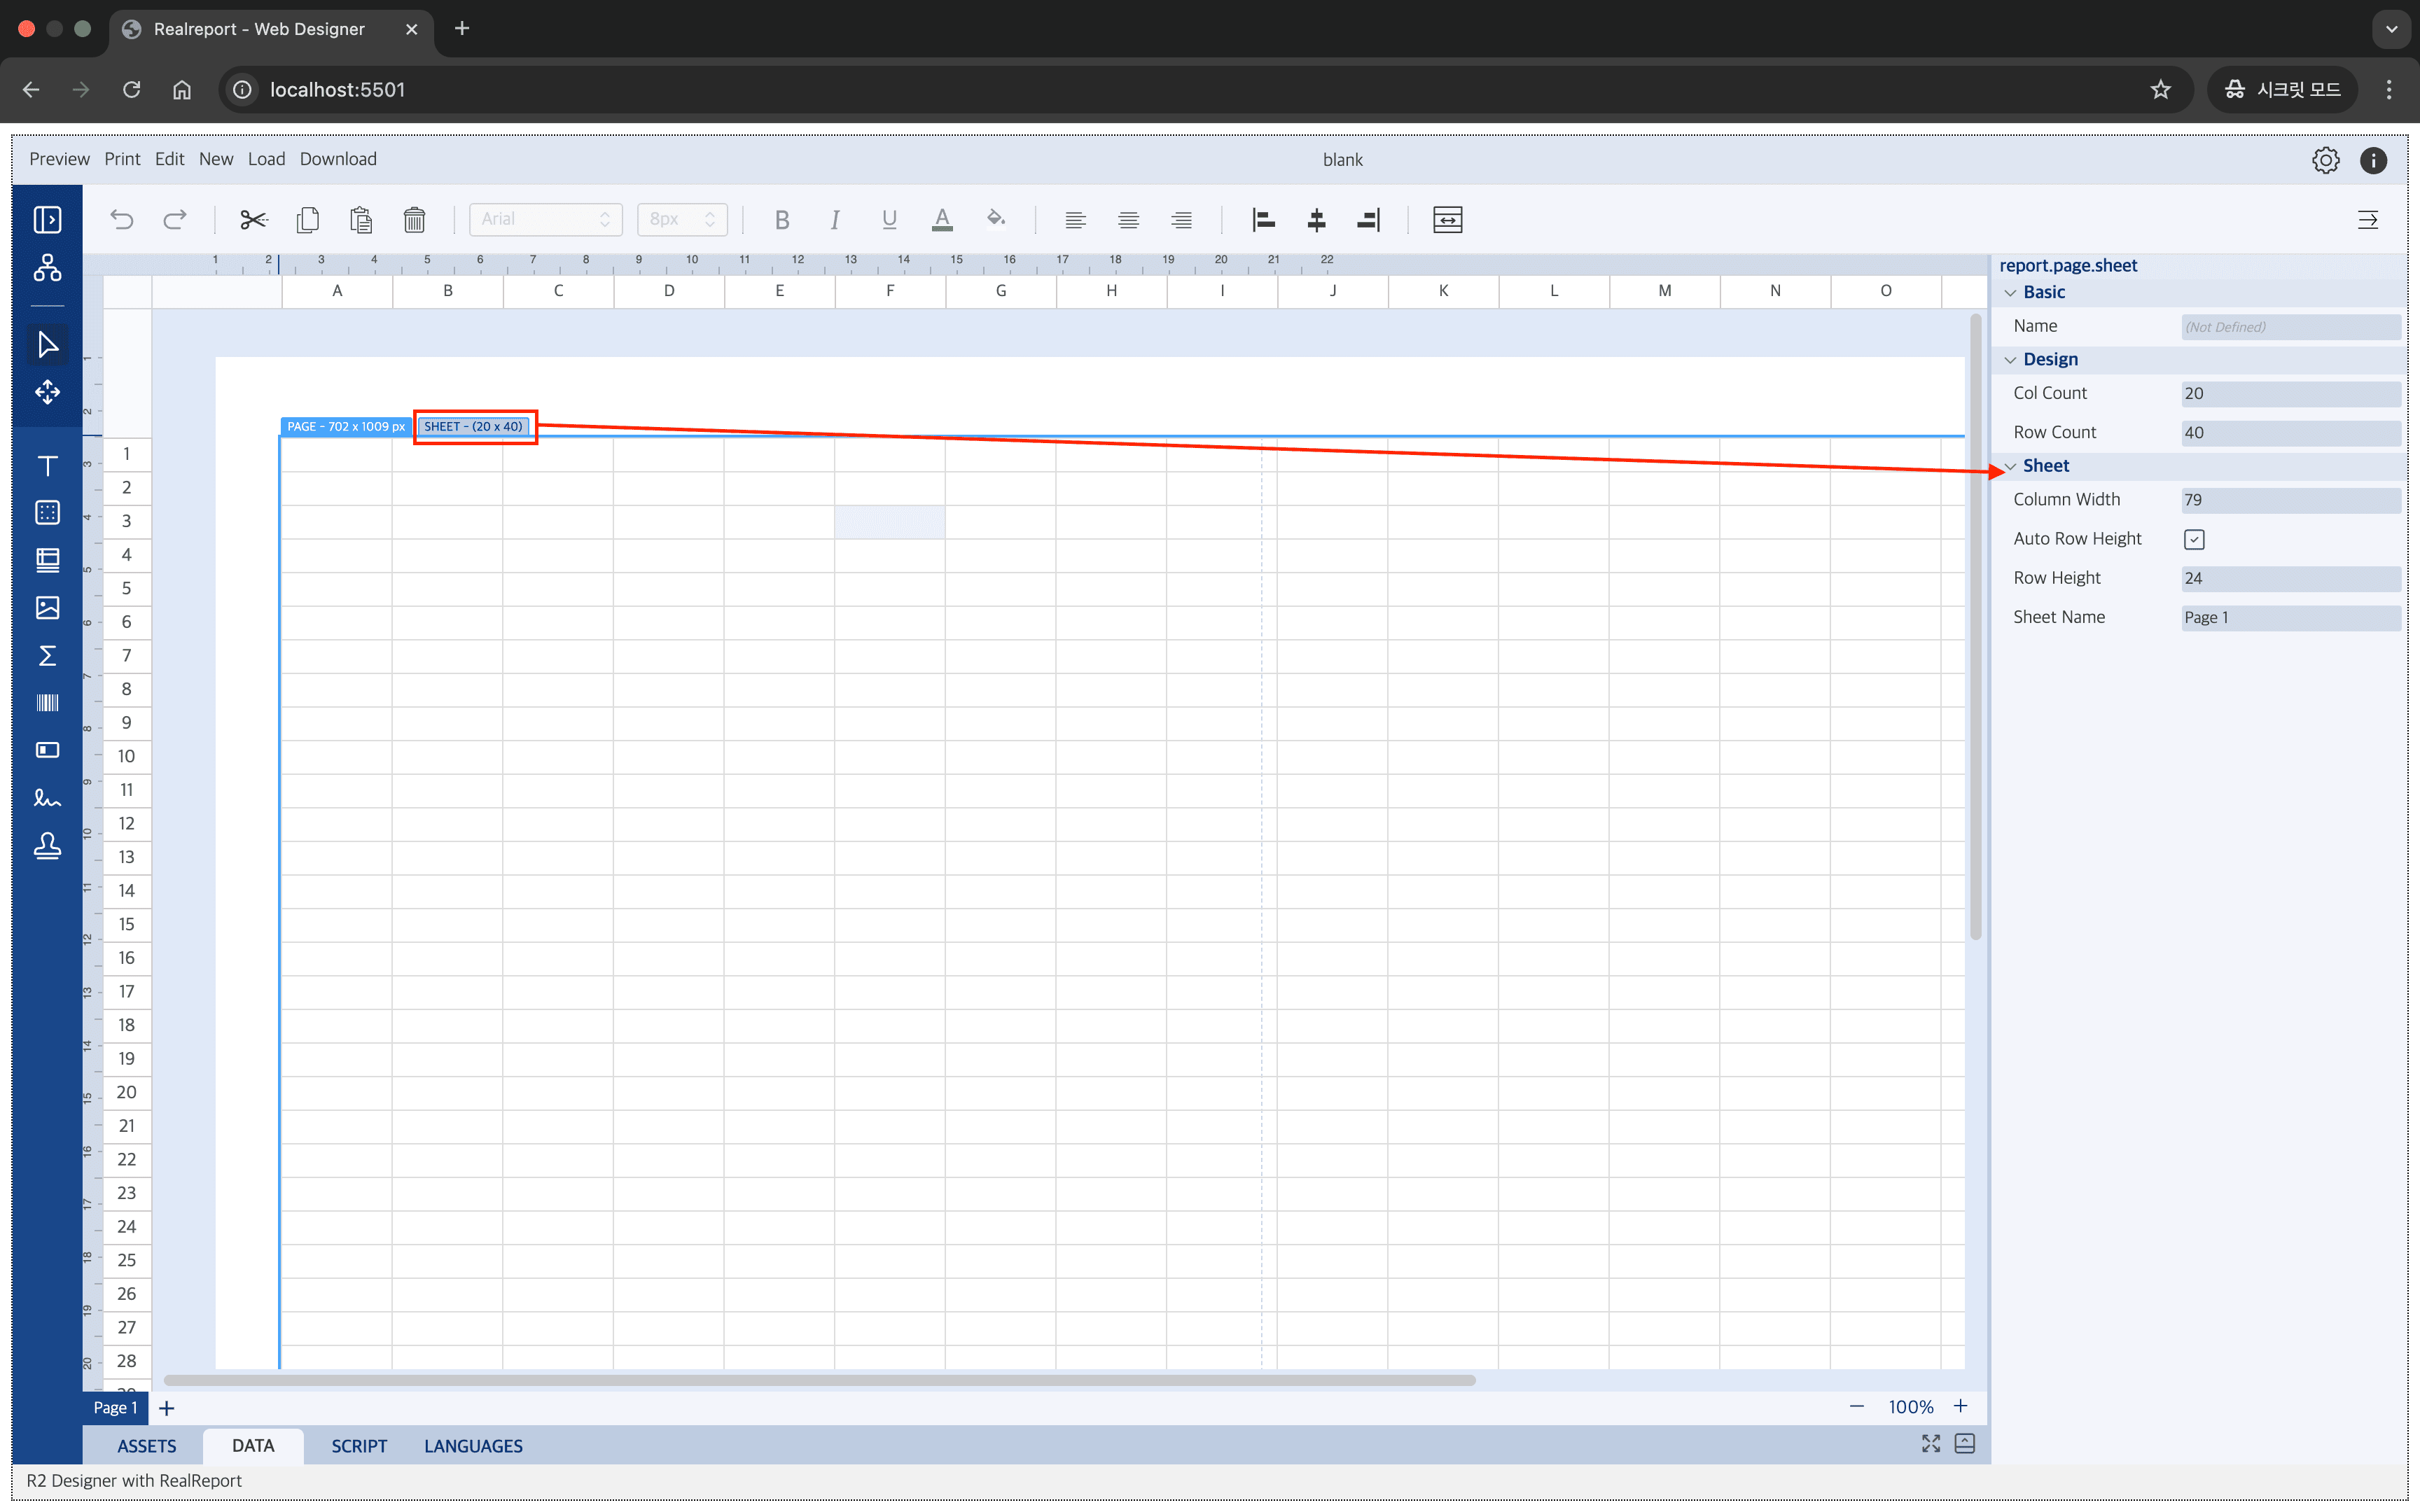
Task: Click the Download menu item
Action: coord(338,159)
